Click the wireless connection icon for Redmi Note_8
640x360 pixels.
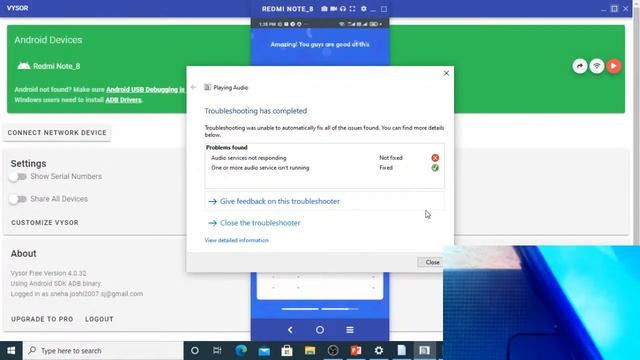(597, 66)
